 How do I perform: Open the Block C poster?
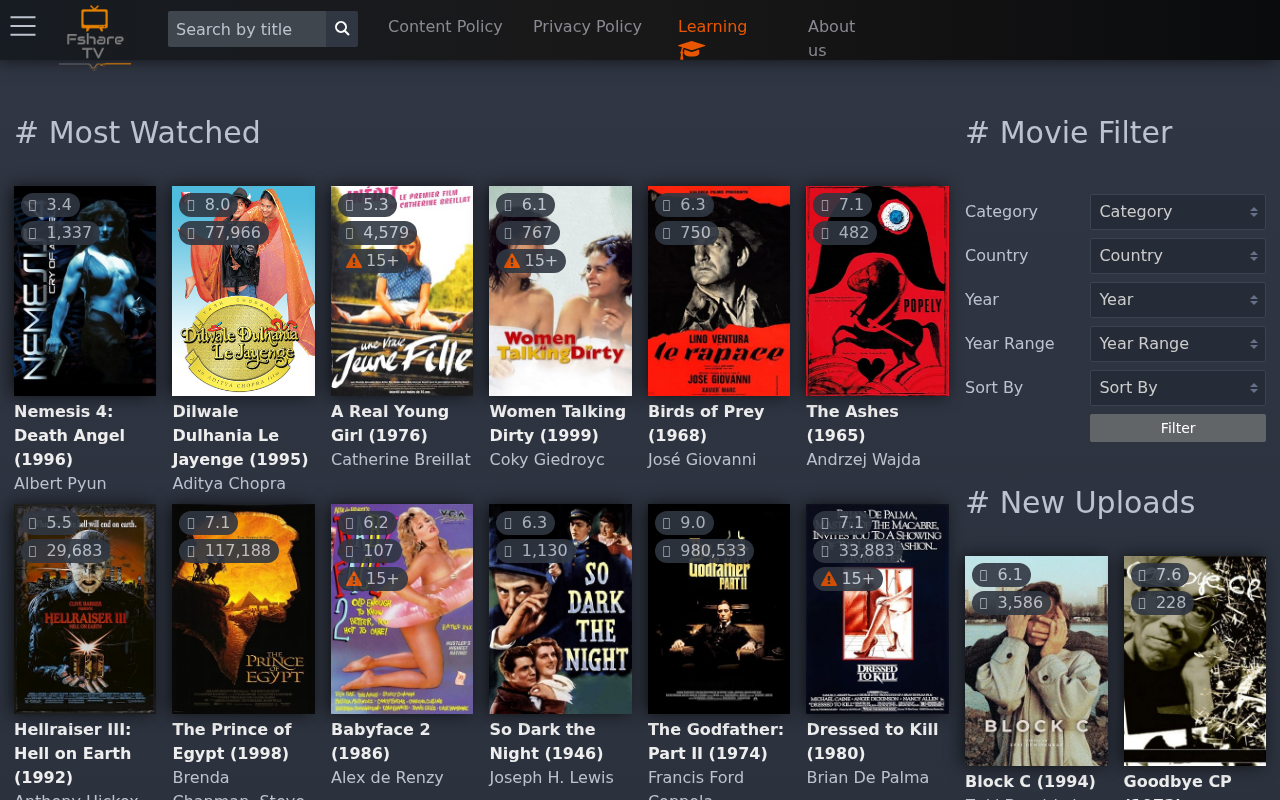coord(1036,661)
